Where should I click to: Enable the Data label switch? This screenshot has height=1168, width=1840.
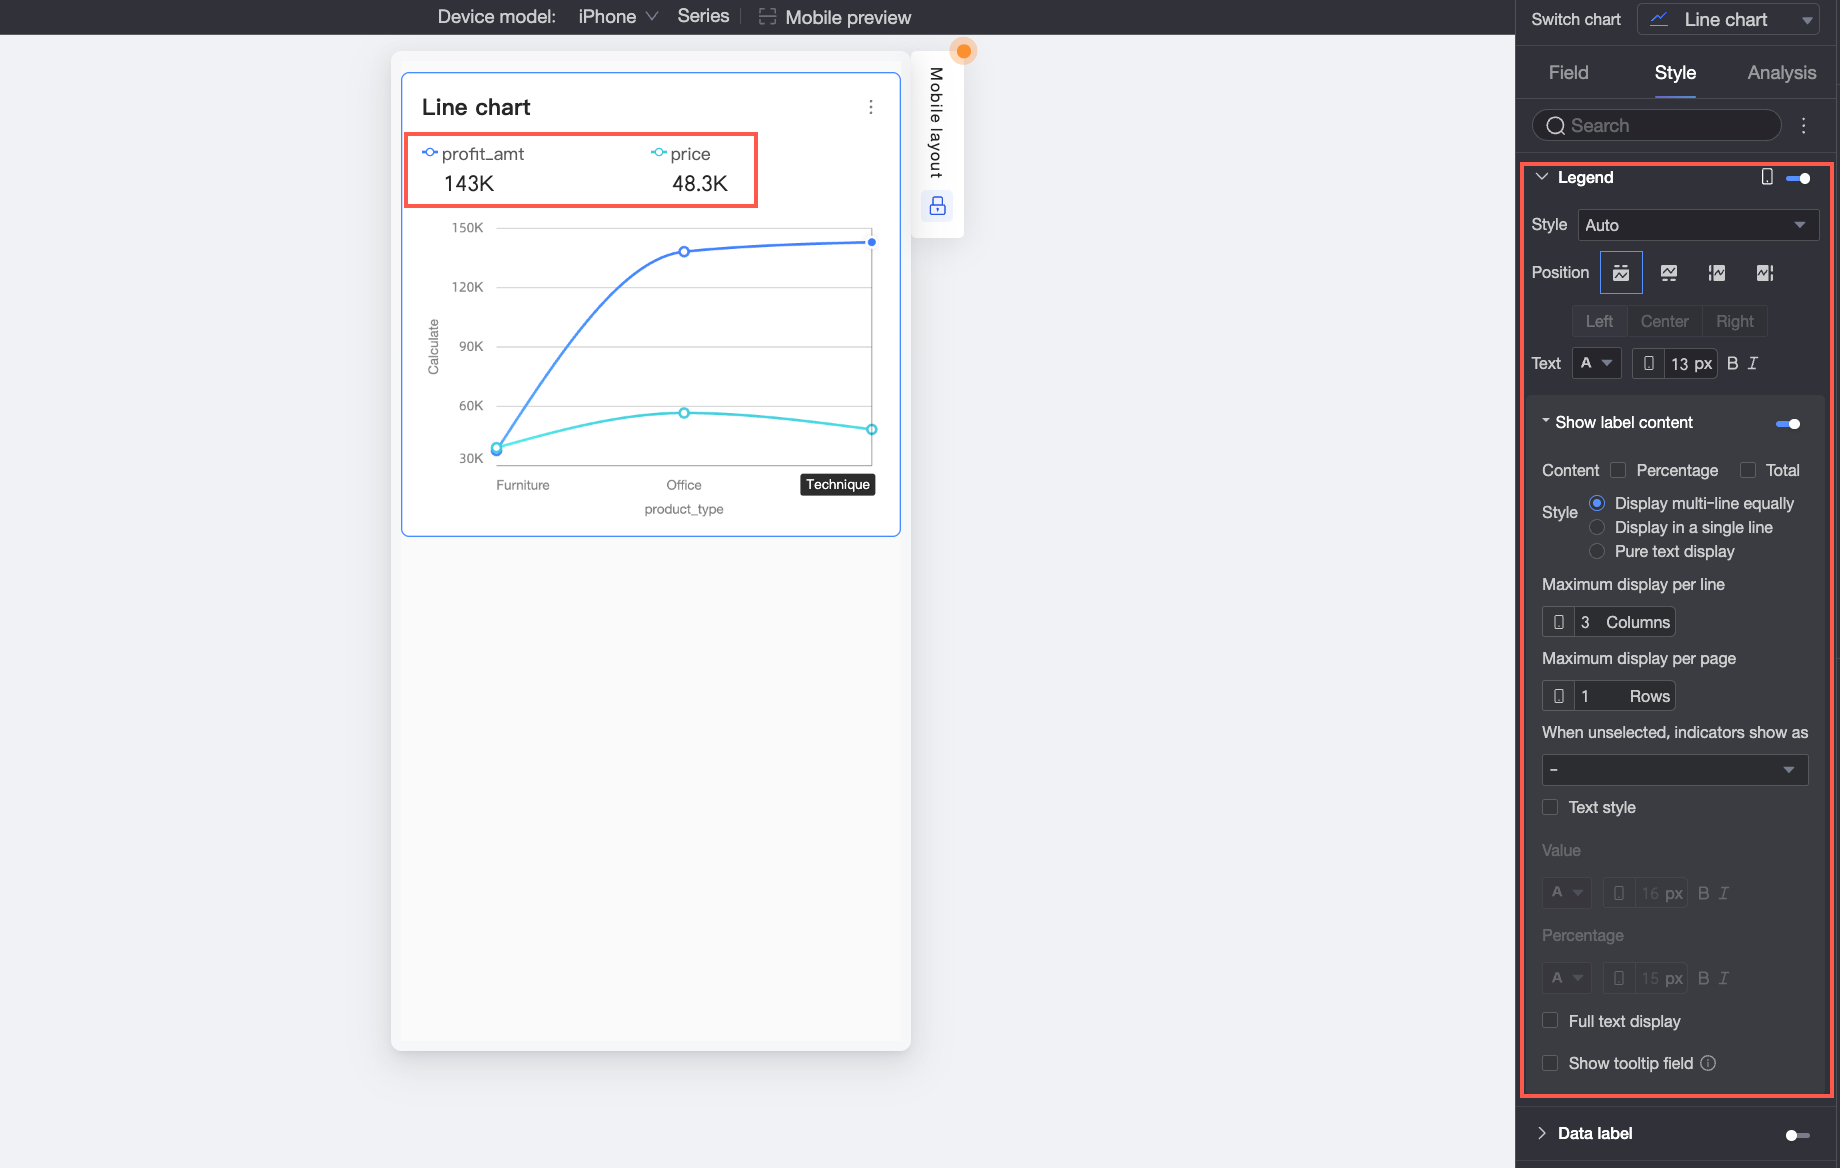tap(1798, 1135)
